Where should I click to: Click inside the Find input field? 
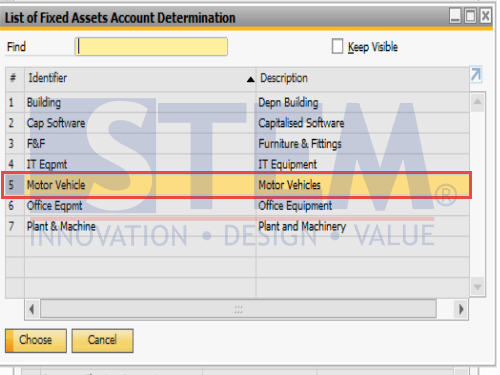(151, 46)
